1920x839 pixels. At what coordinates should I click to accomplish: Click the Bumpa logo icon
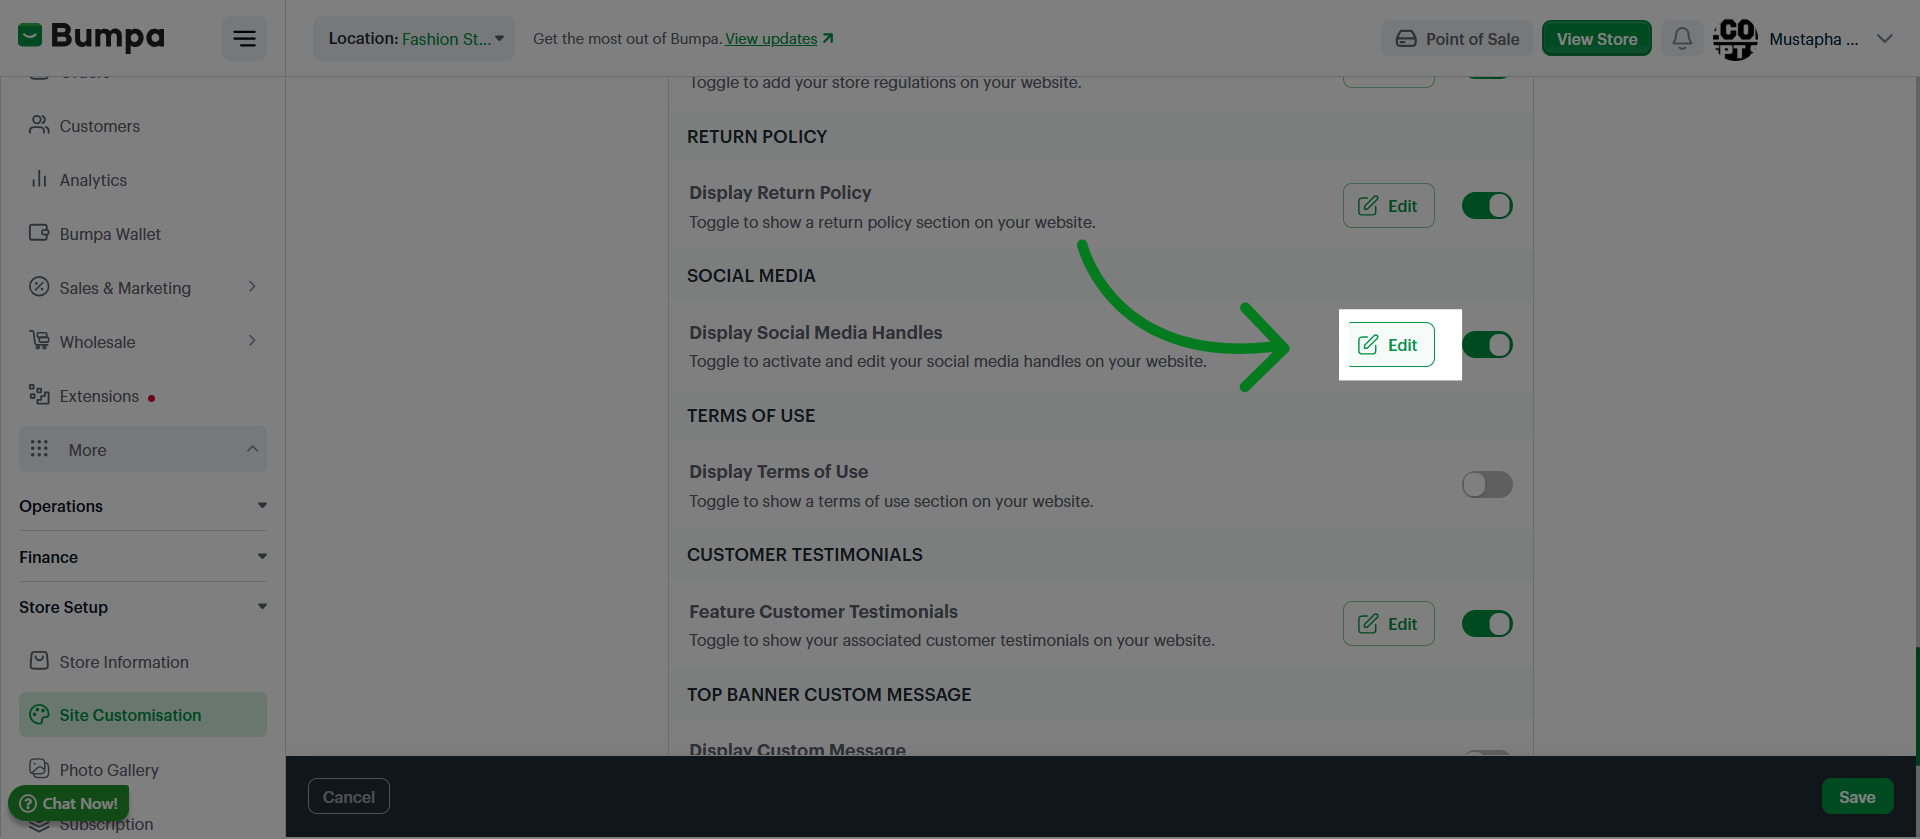coord(30,36)
